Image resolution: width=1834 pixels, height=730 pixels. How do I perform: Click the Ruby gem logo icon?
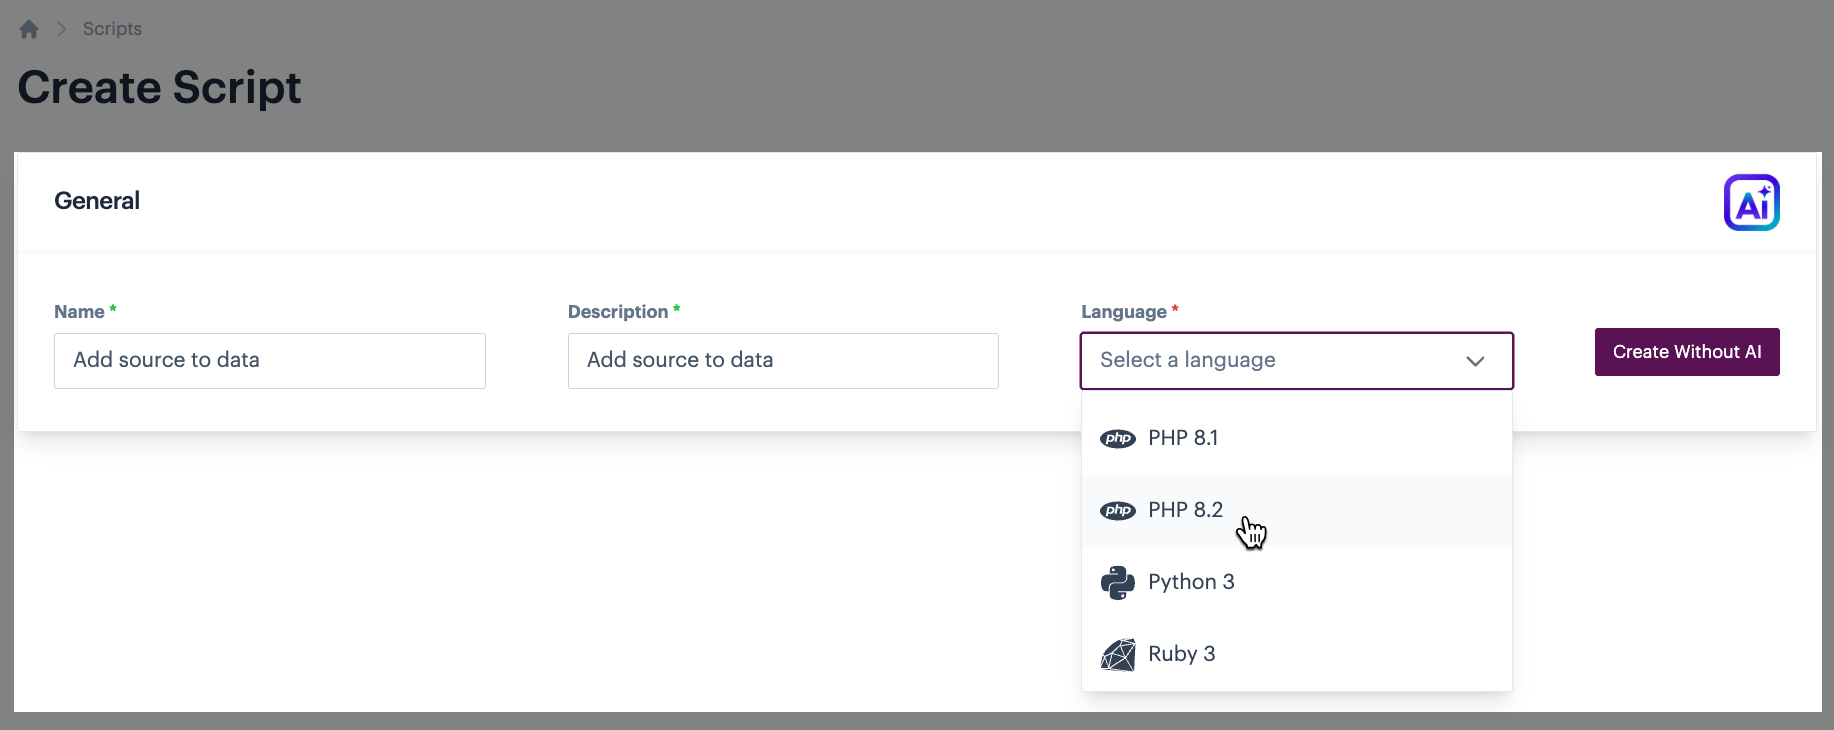point(1117,655)
